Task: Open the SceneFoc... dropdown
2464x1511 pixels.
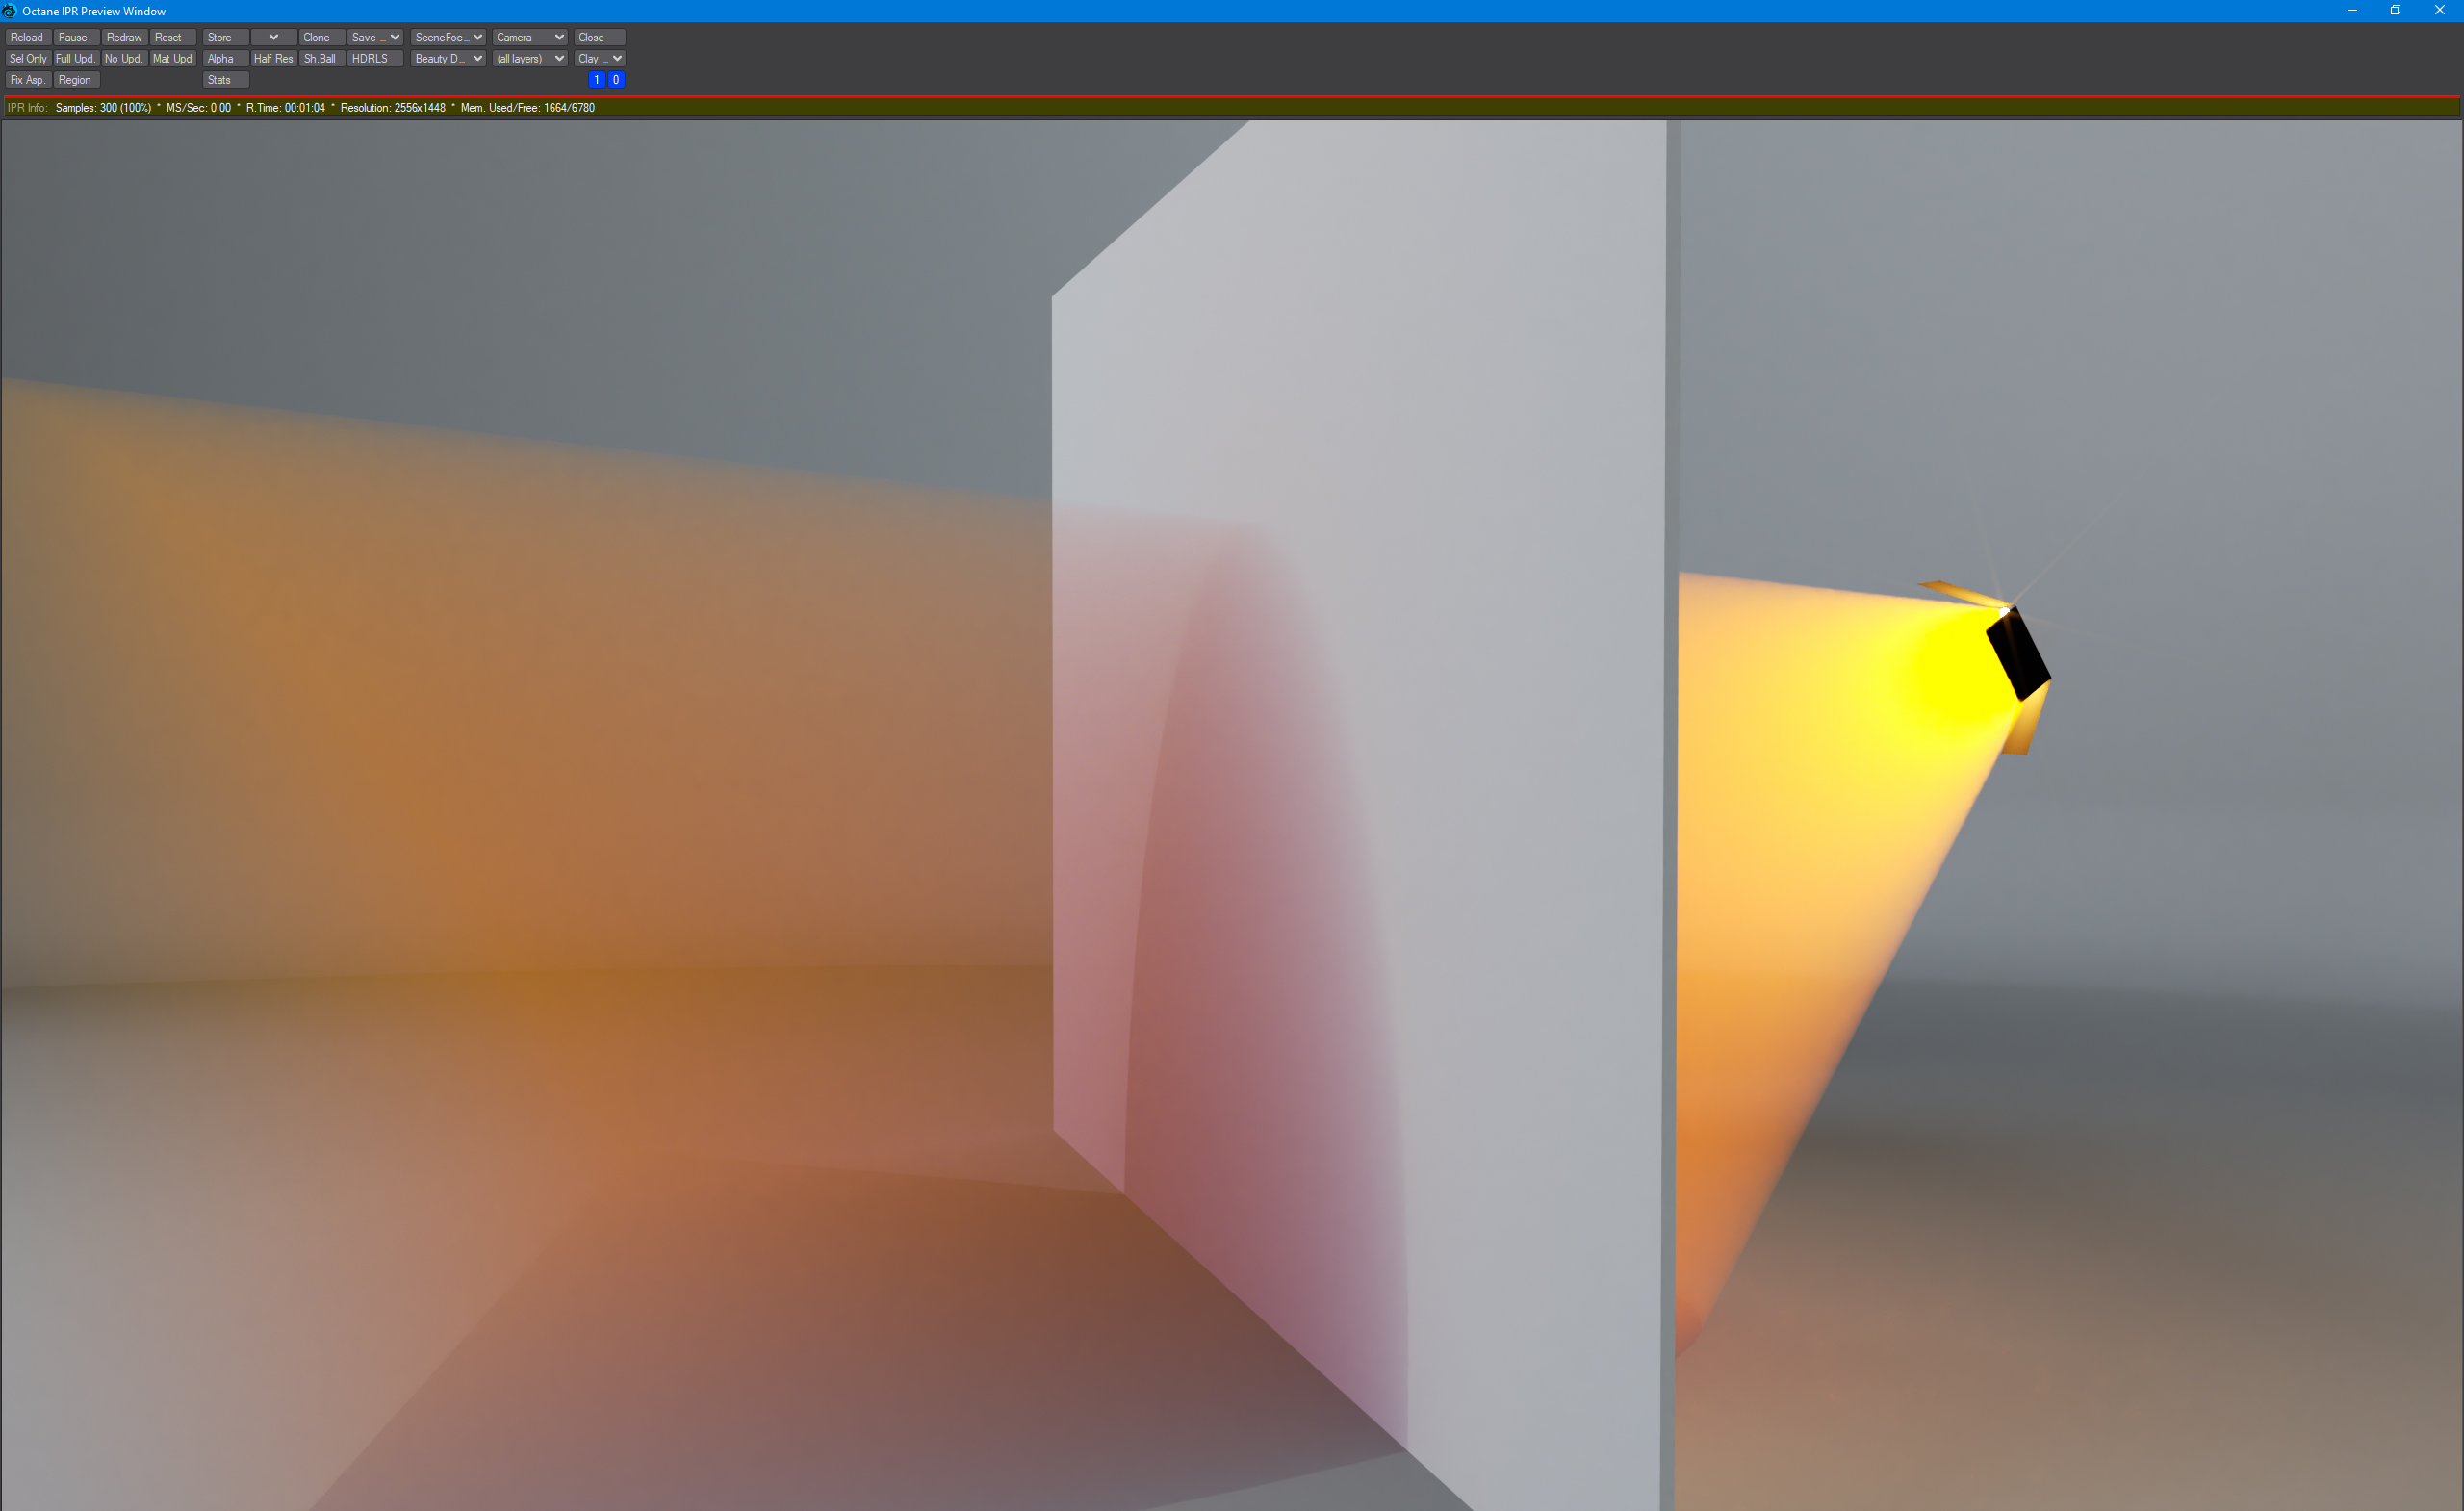Action: click(x=448, y=37)
